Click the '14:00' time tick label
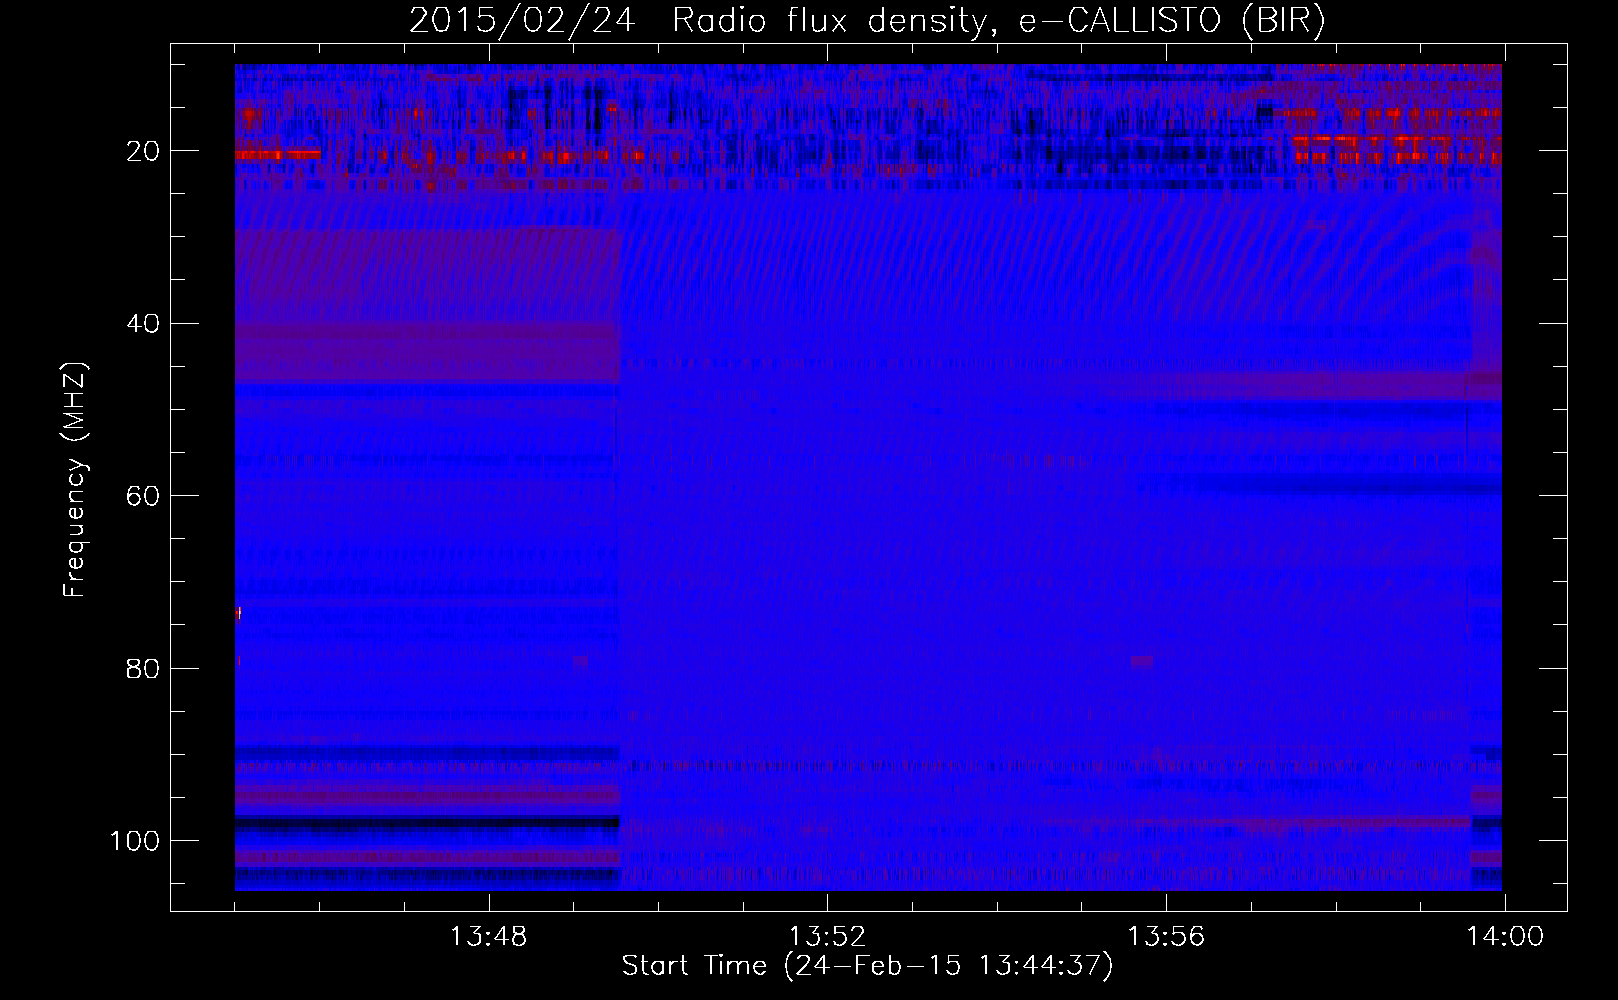The image size is (1618, 1000). pyautogui.click(x=1505, y=937)
